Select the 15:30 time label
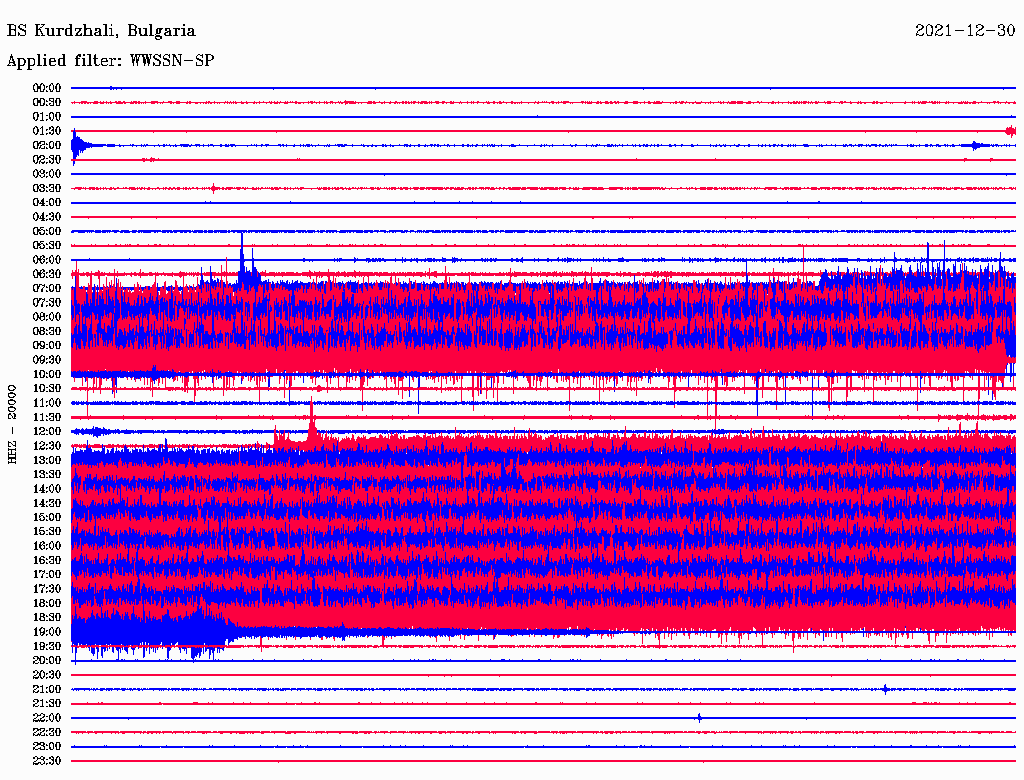1024x780 pixels. coord(47,532)
